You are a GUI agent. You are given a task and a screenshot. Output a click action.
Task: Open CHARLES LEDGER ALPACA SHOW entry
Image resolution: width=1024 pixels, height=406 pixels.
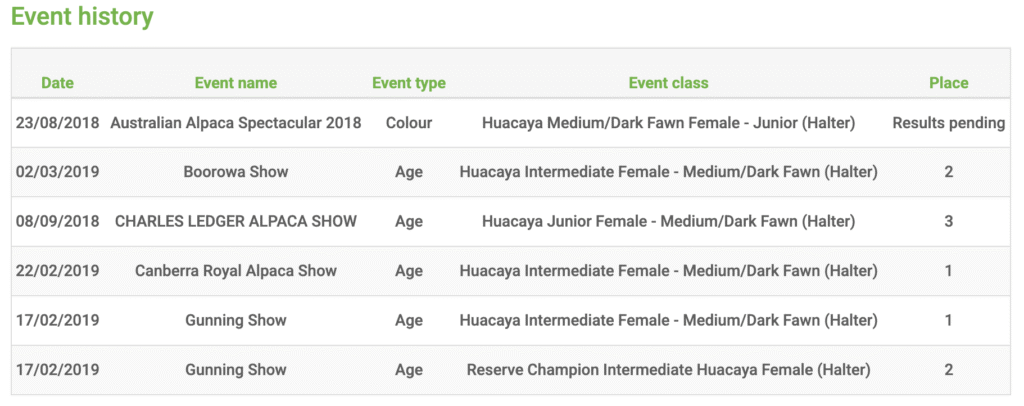pyautogui.click(x=236, y=222)
